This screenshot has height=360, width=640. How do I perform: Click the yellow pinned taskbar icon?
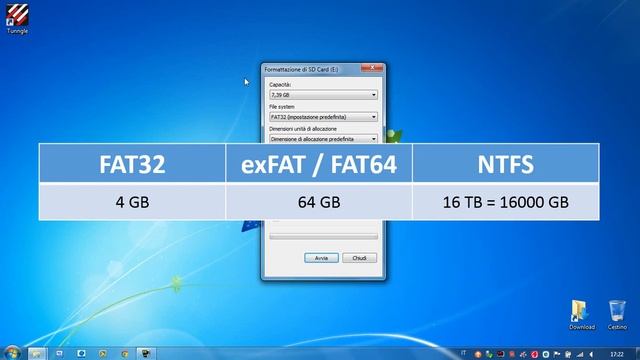coord(103,353)
